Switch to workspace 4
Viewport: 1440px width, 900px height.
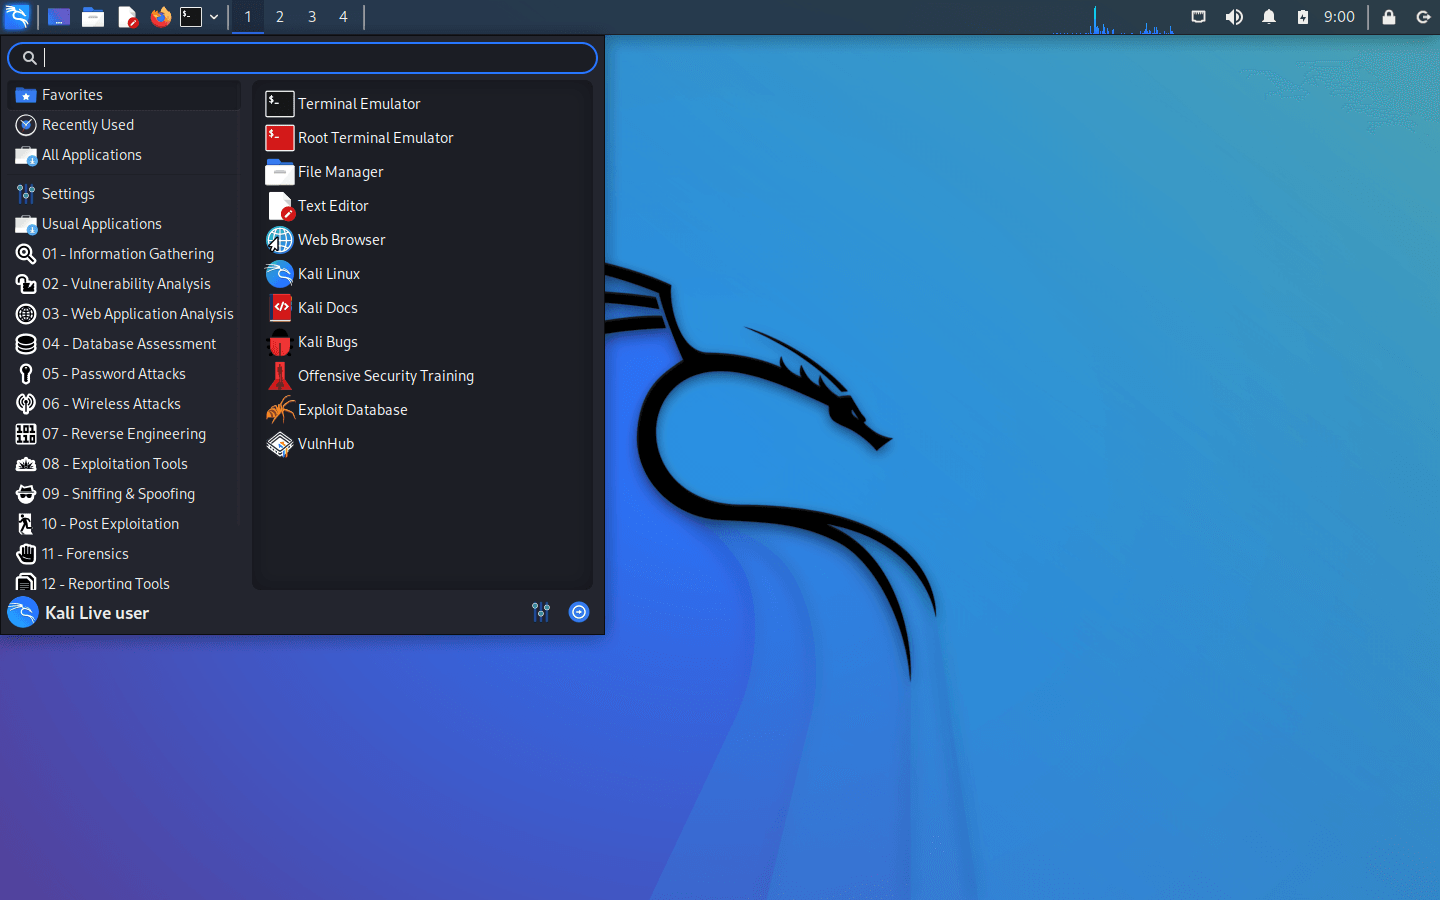pyautogui.click(x=343, y=17)
